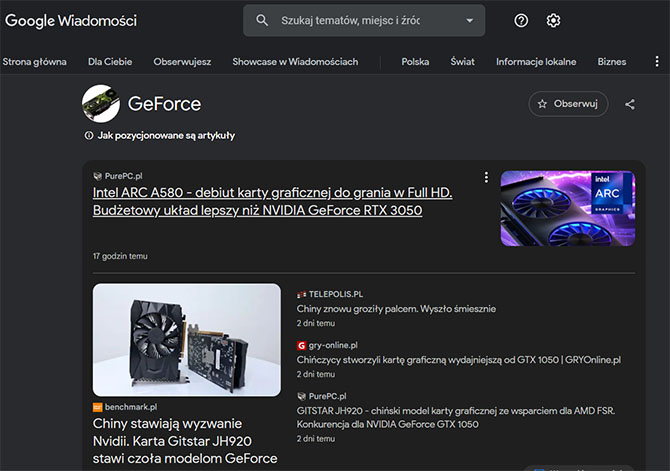Open the settings gear icon
The image size is (670, 471).
(x=553, y=20)
